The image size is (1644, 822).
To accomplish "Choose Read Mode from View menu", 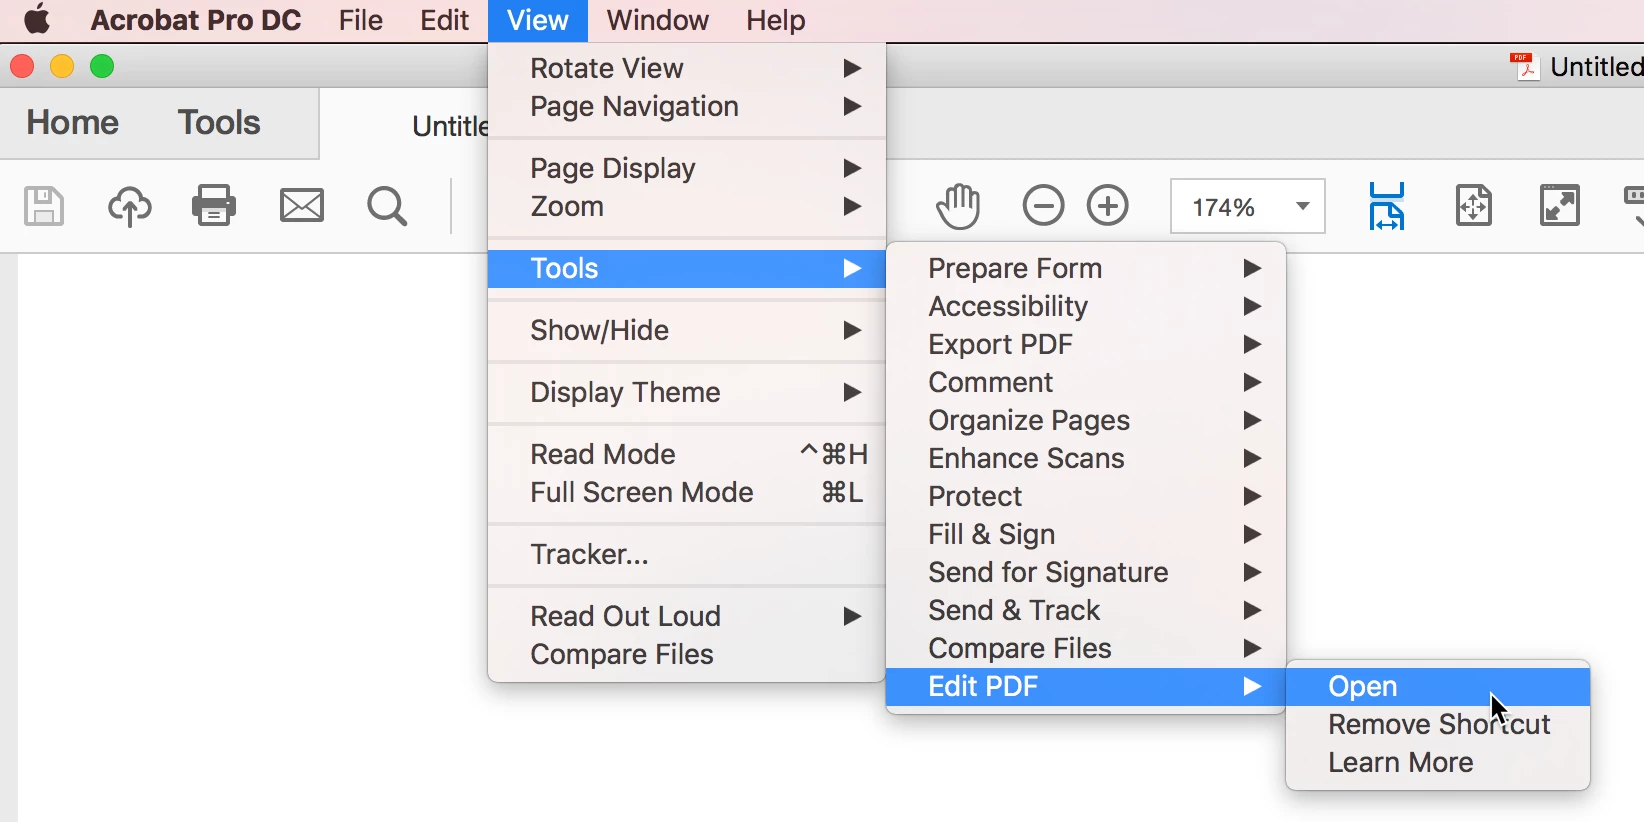I will point(687,454).
